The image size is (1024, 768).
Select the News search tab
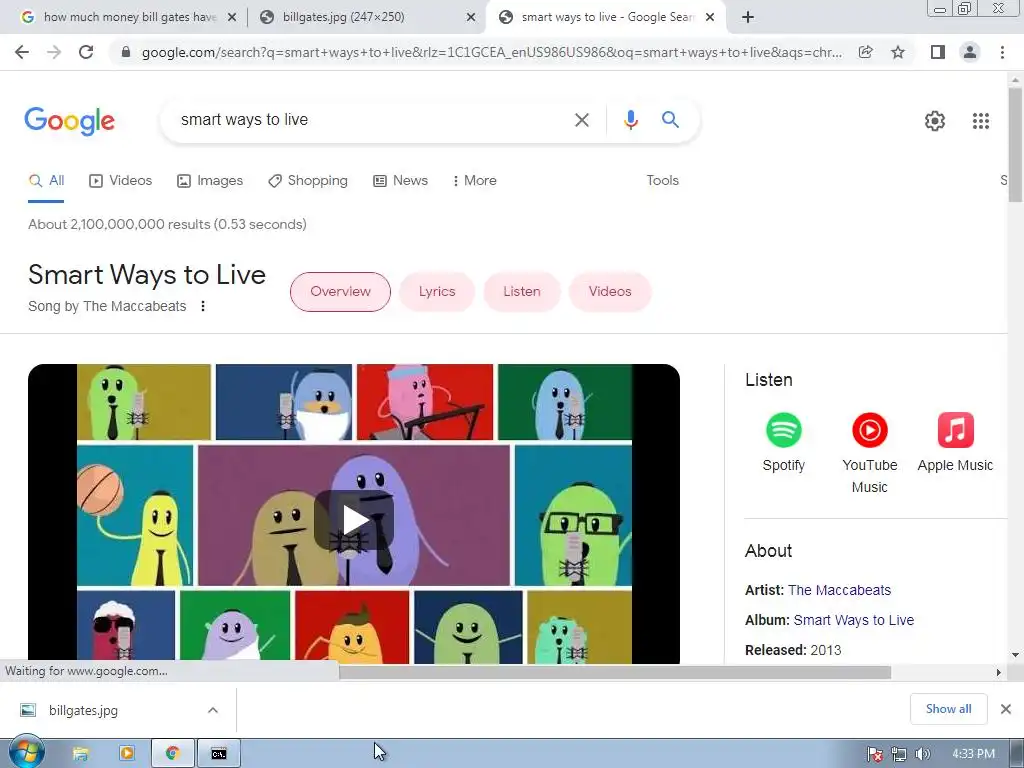(400, 181)
